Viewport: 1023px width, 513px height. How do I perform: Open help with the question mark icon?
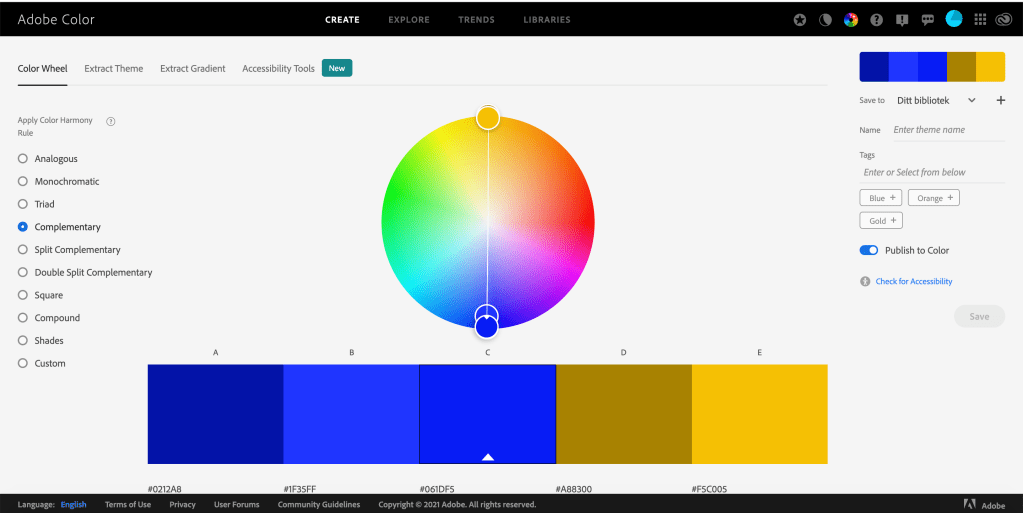pyautogui.click(x=877, y=19)
